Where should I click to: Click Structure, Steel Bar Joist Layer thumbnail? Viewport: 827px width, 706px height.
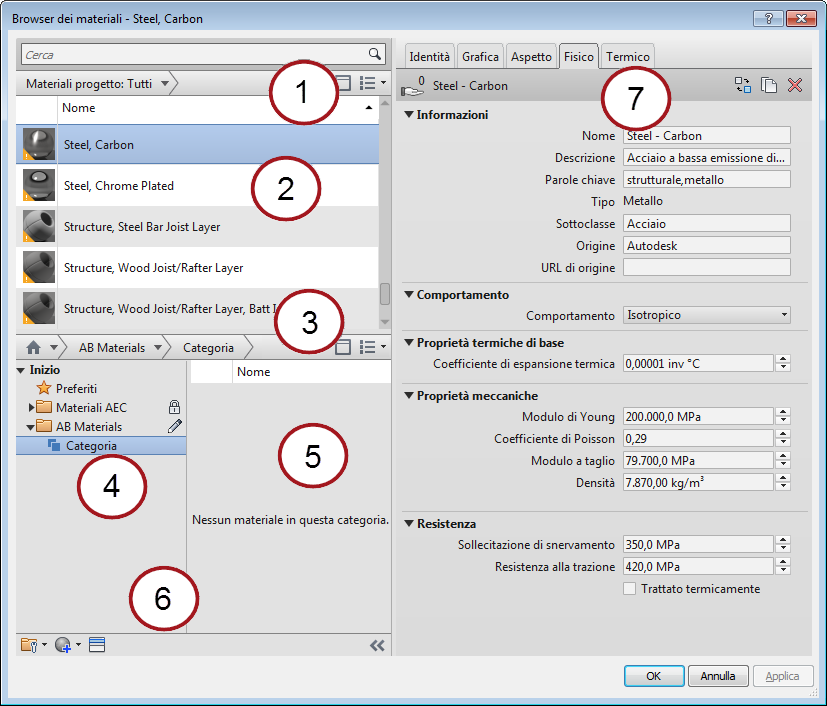pyautogui.click(x=39, y=226)
